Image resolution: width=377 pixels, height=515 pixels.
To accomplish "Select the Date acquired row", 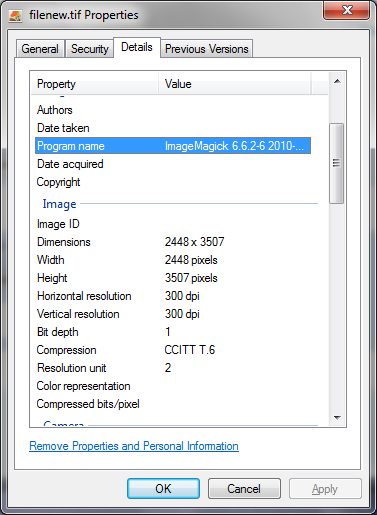I will (173, 164).
